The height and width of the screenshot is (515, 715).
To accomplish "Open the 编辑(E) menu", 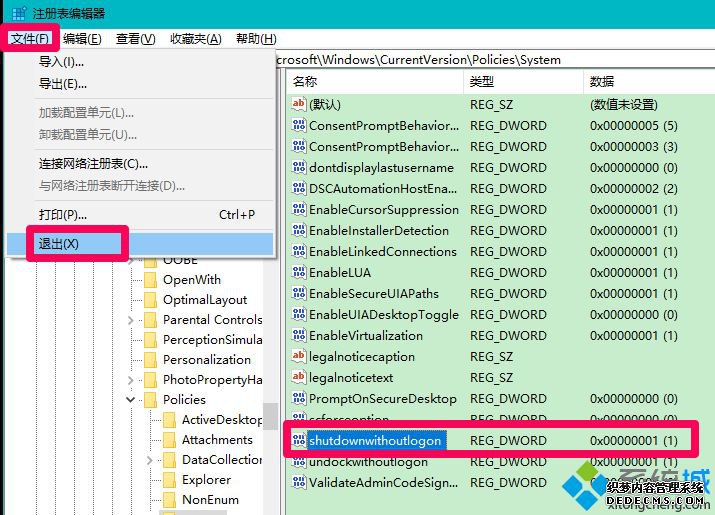I will pos(82,39).
